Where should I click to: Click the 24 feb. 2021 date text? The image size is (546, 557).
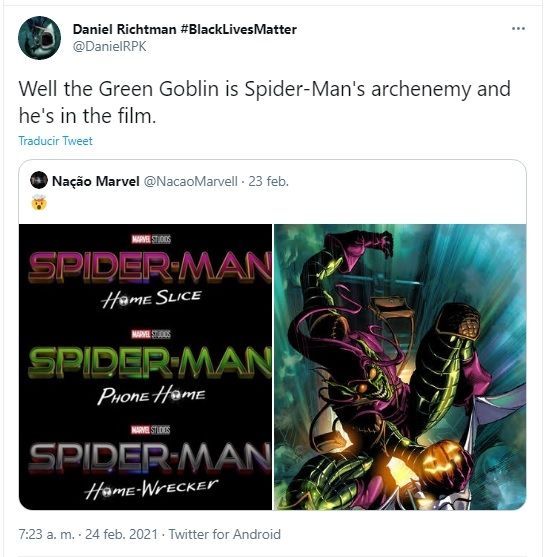tap(121, 534)
